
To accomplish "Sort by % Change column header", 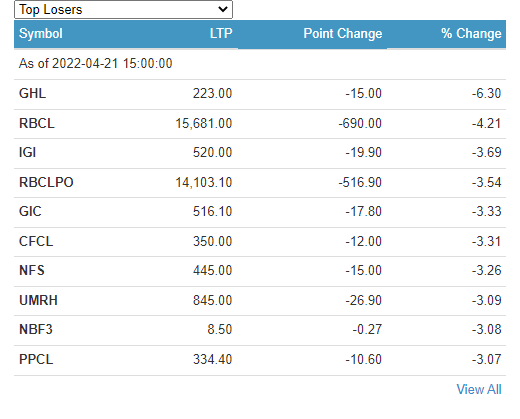I will tap(471, 33).
